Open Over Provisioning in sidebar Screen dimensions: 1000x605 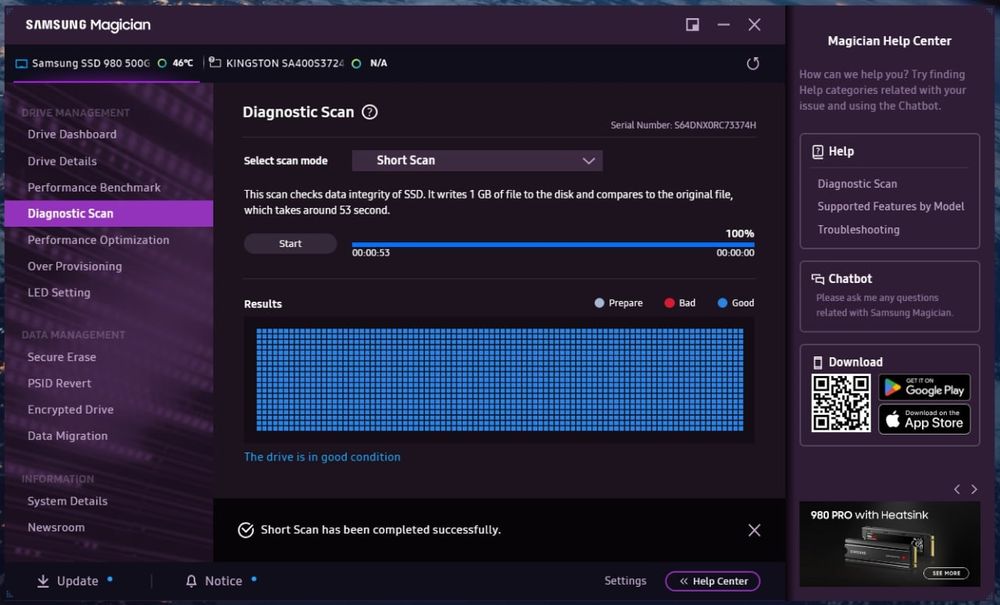coord(75,266)
